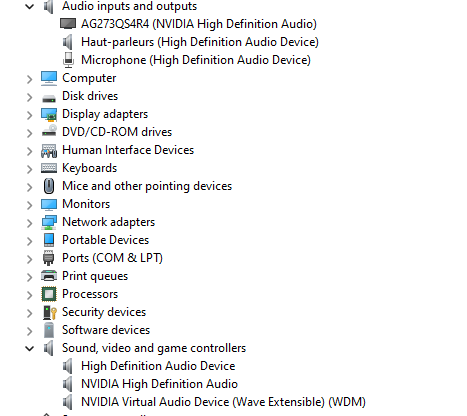Click the Human Interface Devices icon

(x=49, y=150)
